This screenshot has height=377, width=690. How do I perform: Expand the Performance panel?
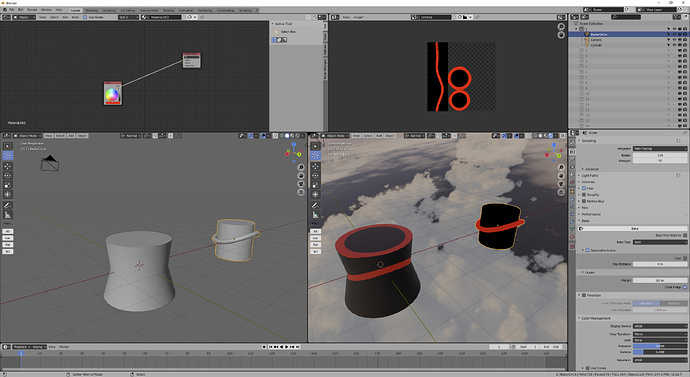pyautogui.click(x=591, y=214)
